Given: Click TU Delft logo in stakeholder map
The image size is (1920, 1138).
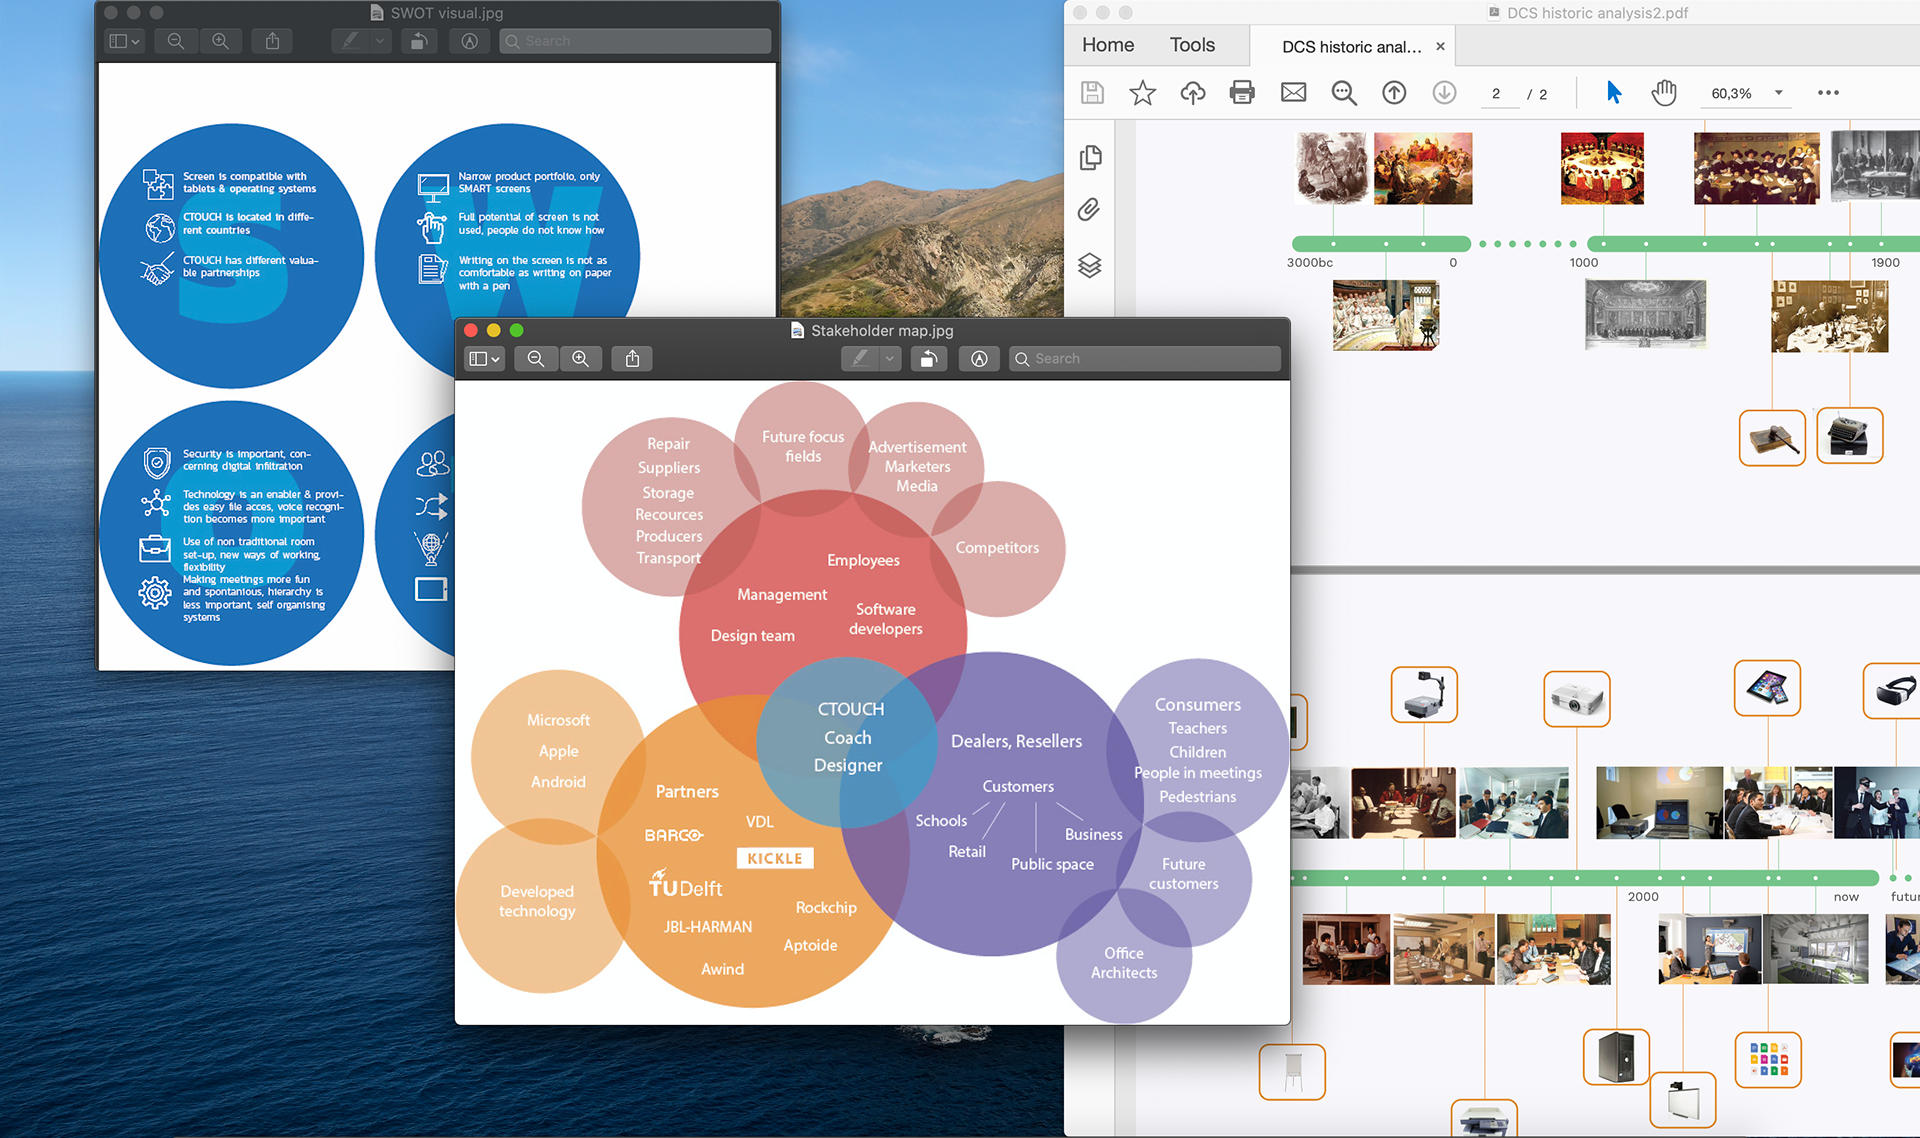Looking at the screenshot, I should [685, 883].
